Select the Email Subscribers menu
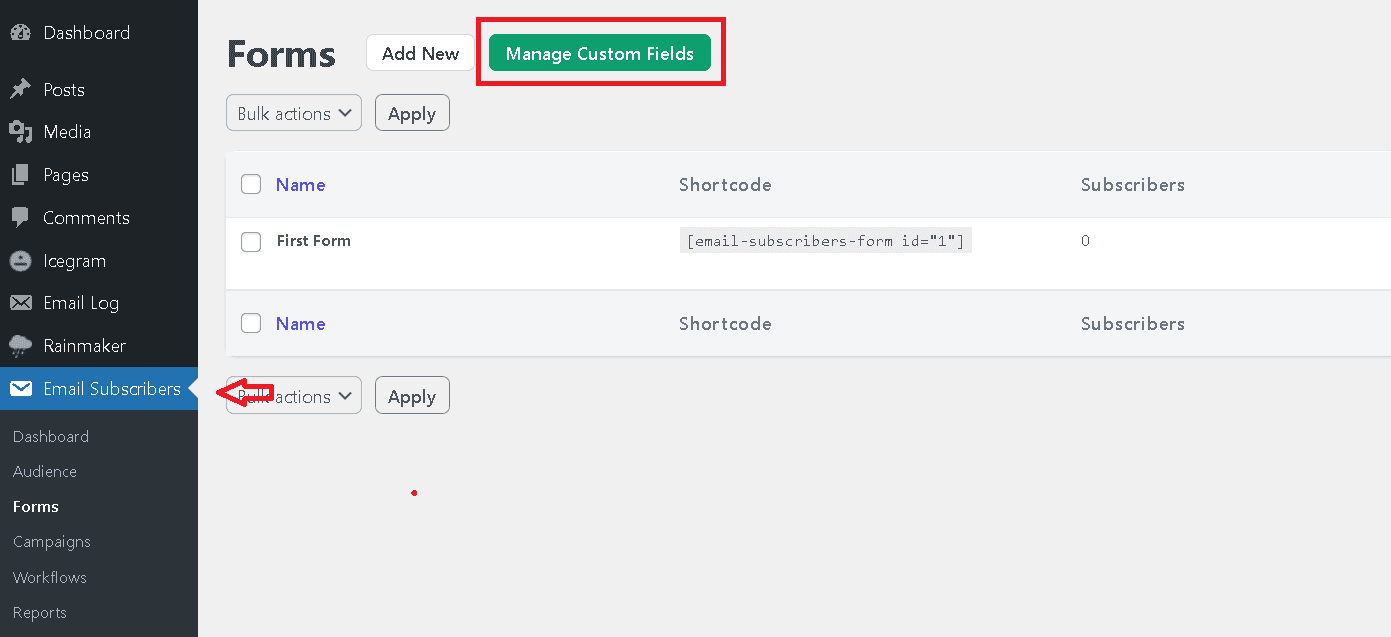 (99, 389)
